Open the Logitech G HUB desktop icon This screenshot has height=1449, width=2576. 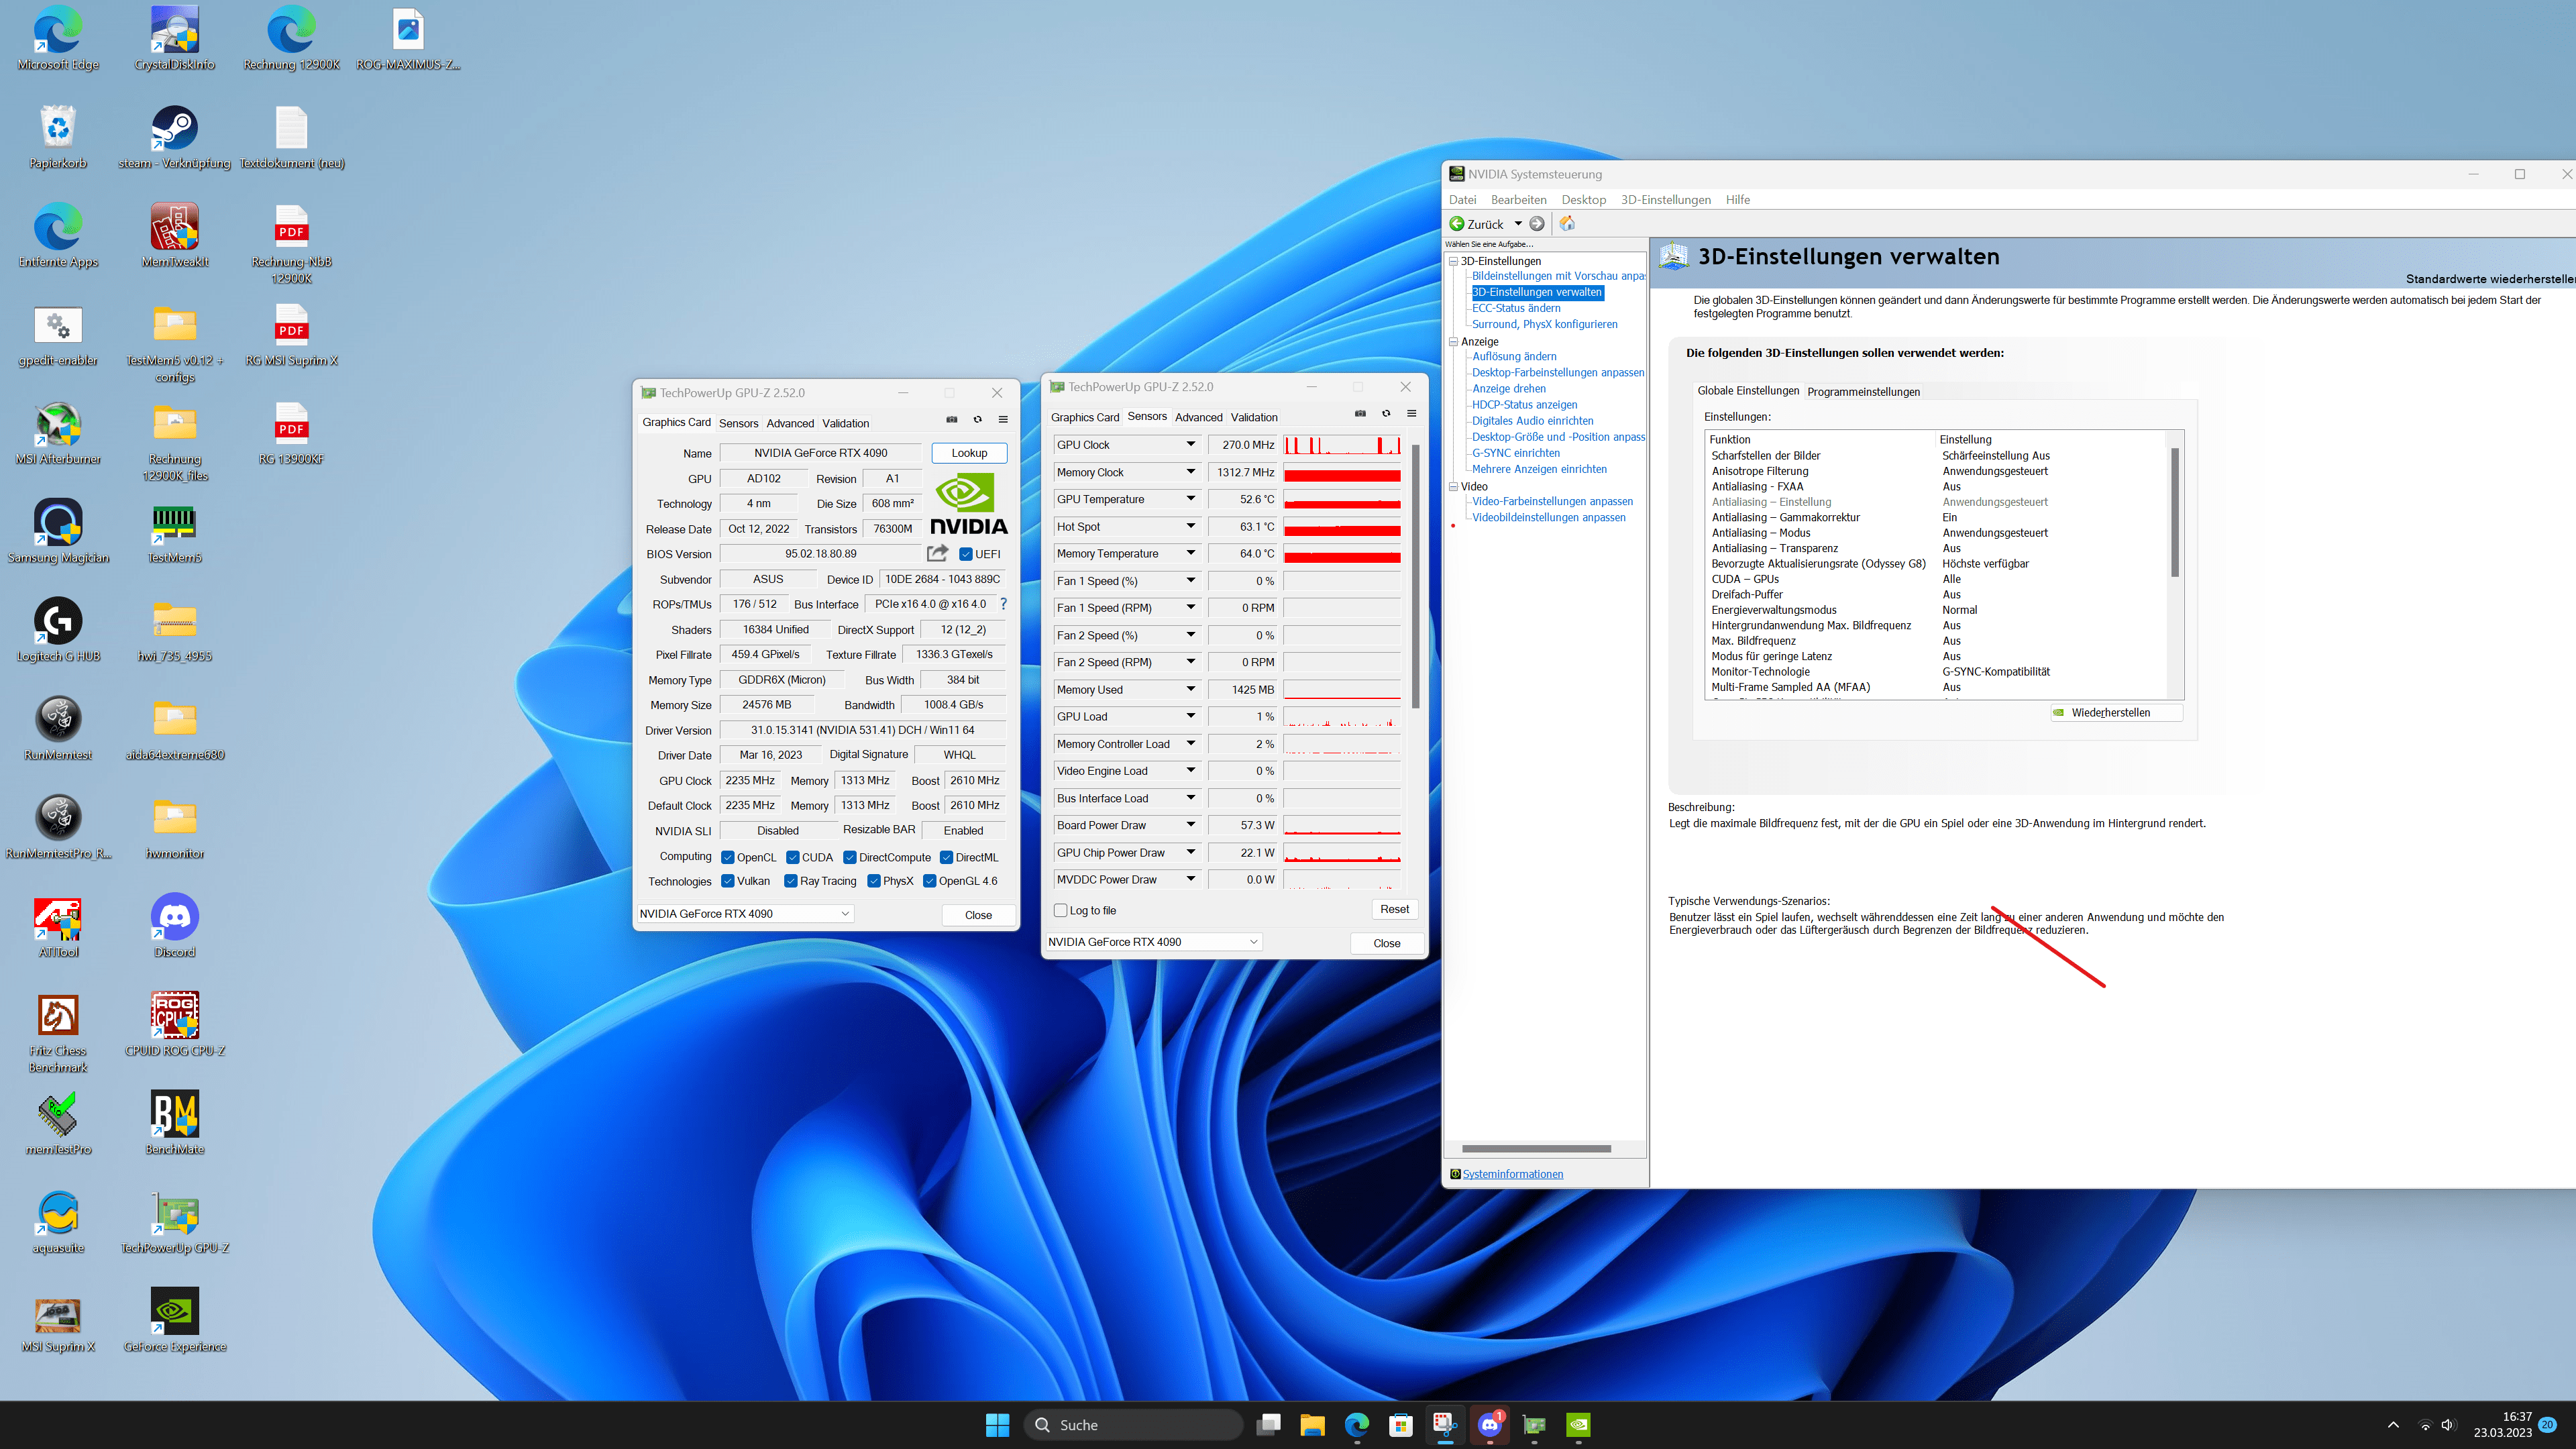[x=58, y=631]
